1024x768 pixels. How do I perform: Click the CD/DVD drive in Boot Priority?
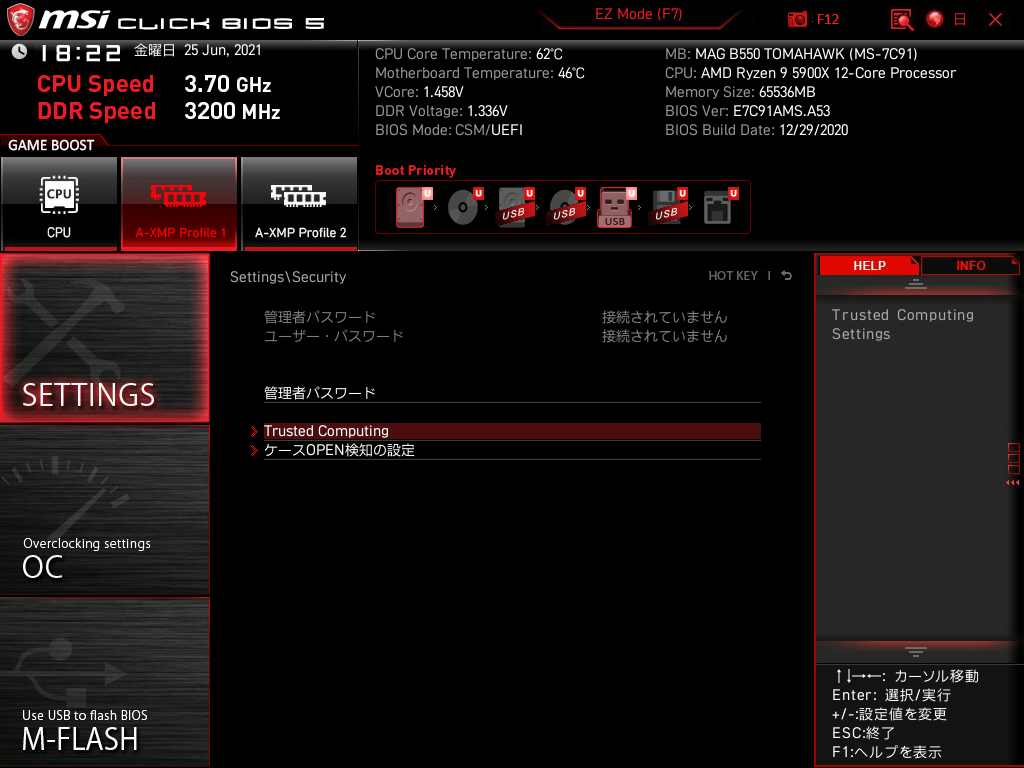464,205
